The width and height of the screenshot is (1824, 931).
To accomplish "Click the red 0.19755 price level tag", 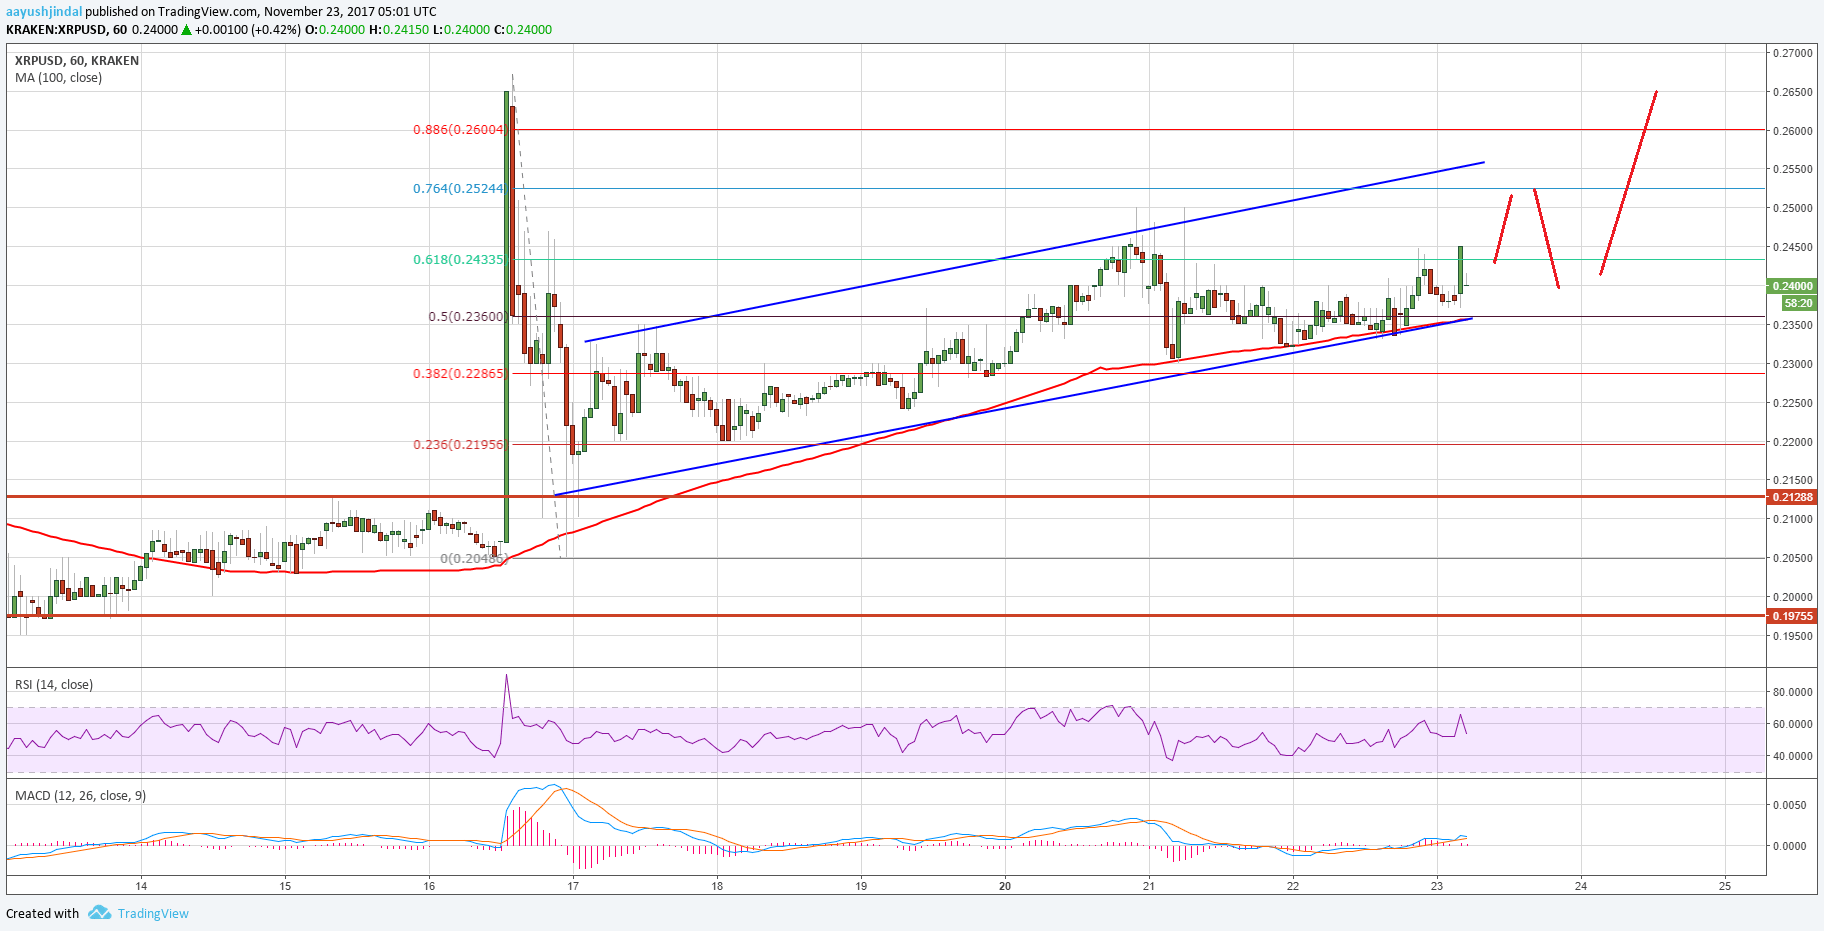I will (x=1792, y=616).
